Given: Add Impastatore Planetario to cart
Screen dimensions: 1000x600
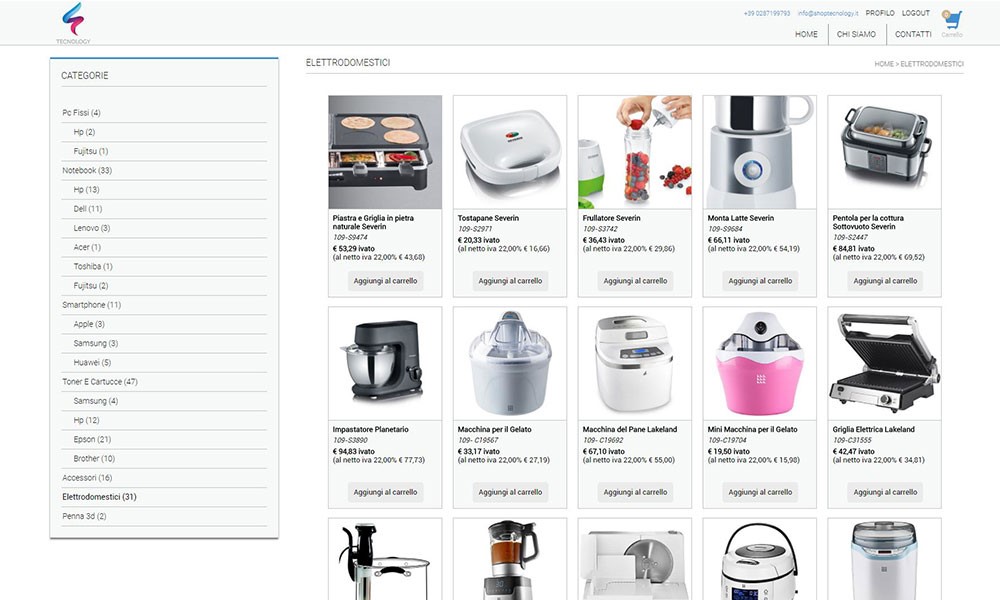Looking at the screenshot, I should (385, 492).
